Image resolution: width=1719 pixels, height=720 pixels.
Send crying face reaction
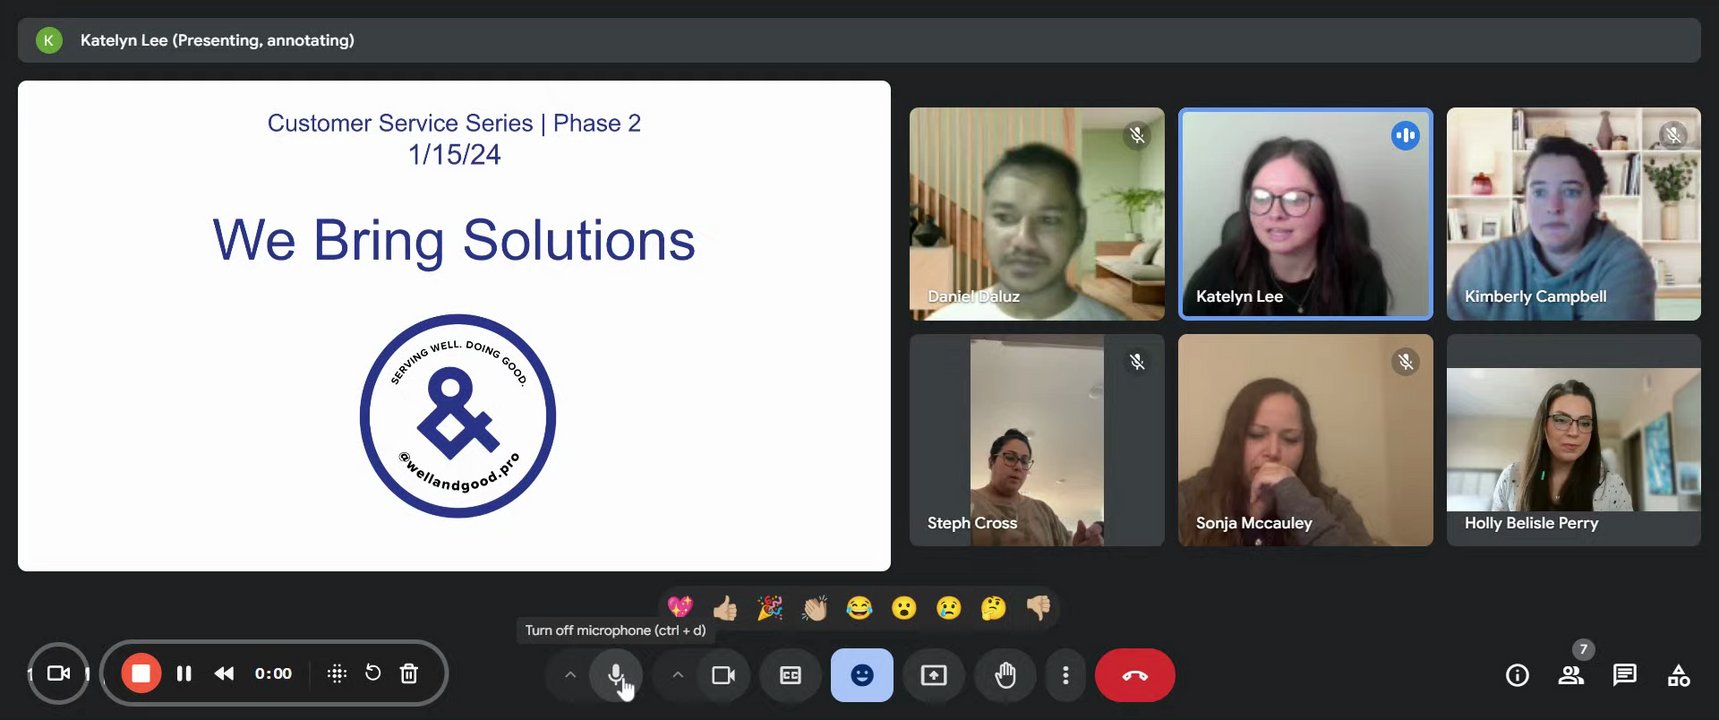(x=949, y=607)
